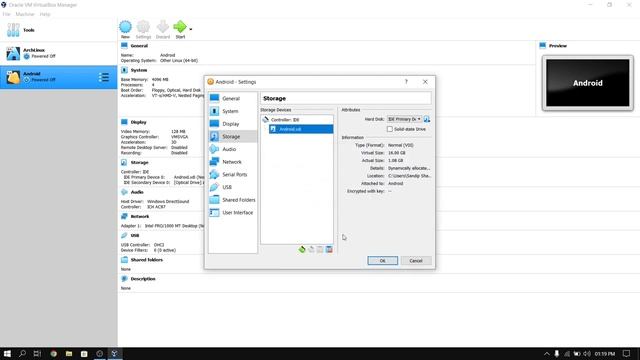Select Tools in the VirtualBox sidebar

click(59, 30)
